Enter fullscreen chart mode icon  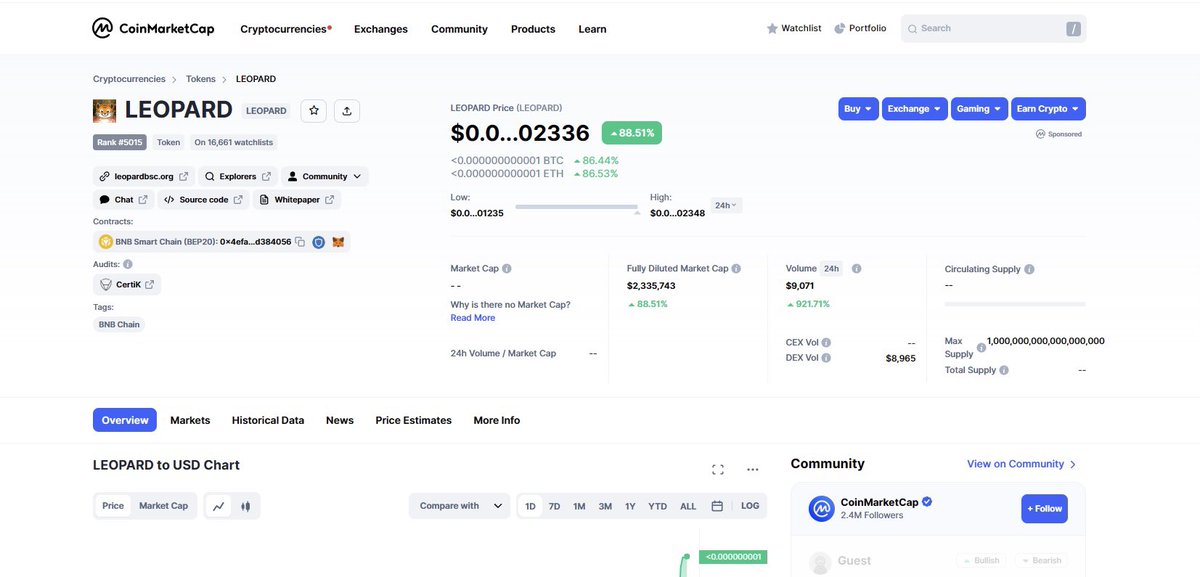pos(718,469)
